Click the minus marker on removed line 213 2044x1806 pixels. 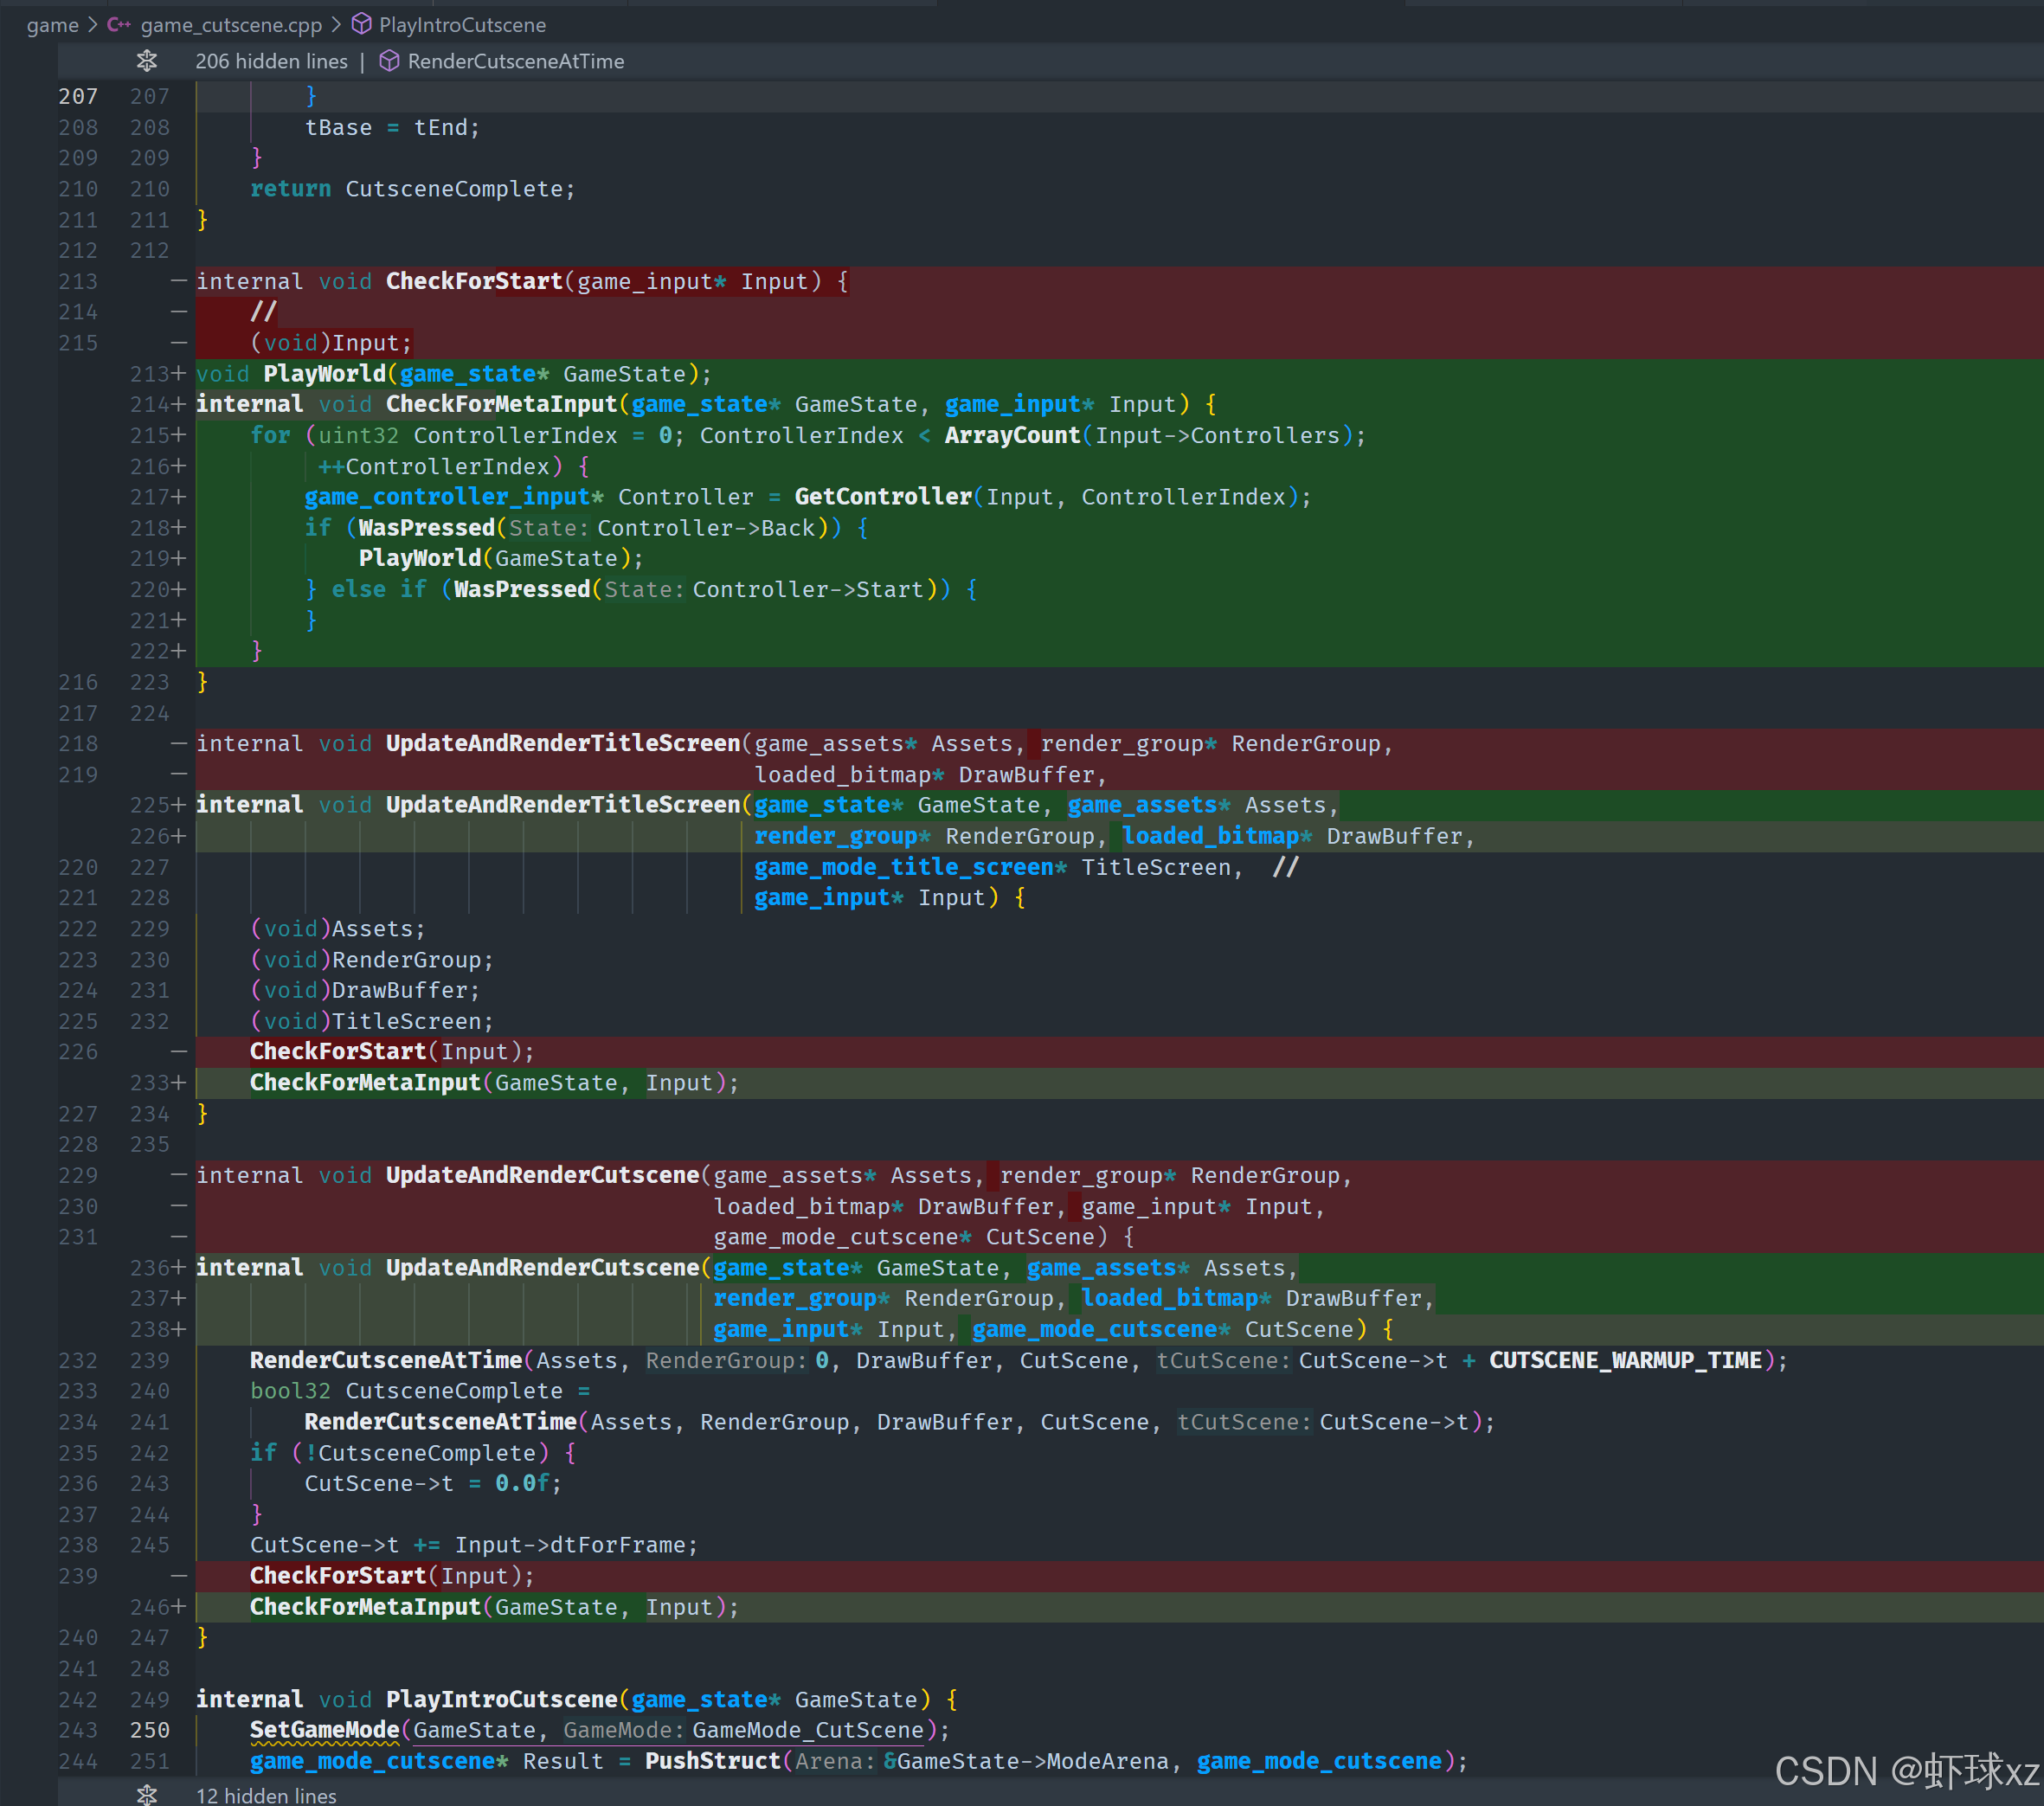pyautogui.click(x=179, y=281)
